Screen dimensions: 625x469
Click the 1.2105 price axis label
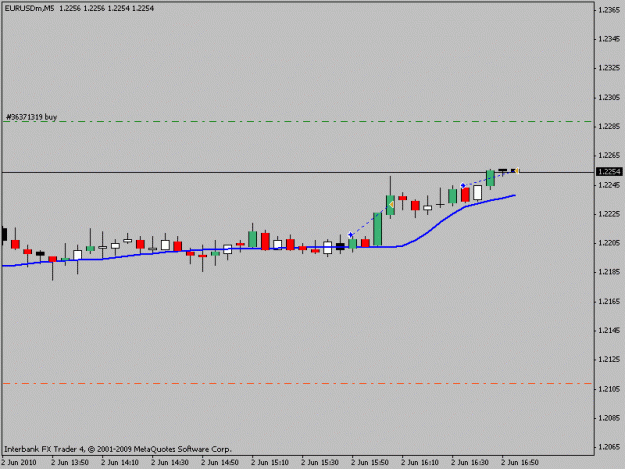coord(609,389)
